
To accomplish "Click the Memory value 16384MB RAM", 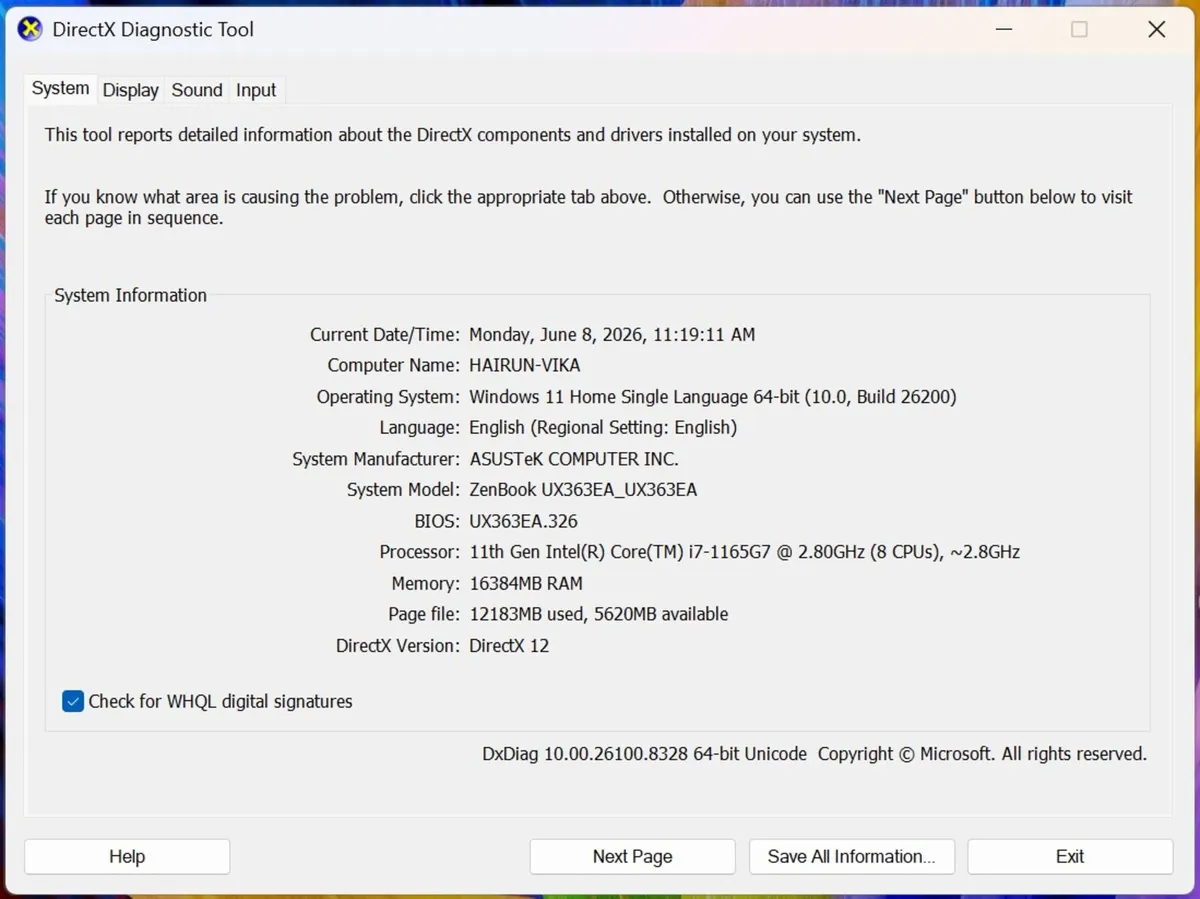I will click(526, 582).
